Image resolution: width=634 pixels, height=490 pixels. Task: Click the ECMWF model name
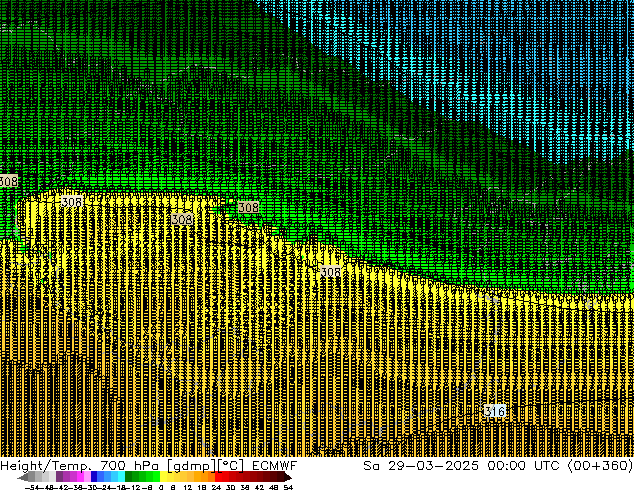[x=275, y=466]
